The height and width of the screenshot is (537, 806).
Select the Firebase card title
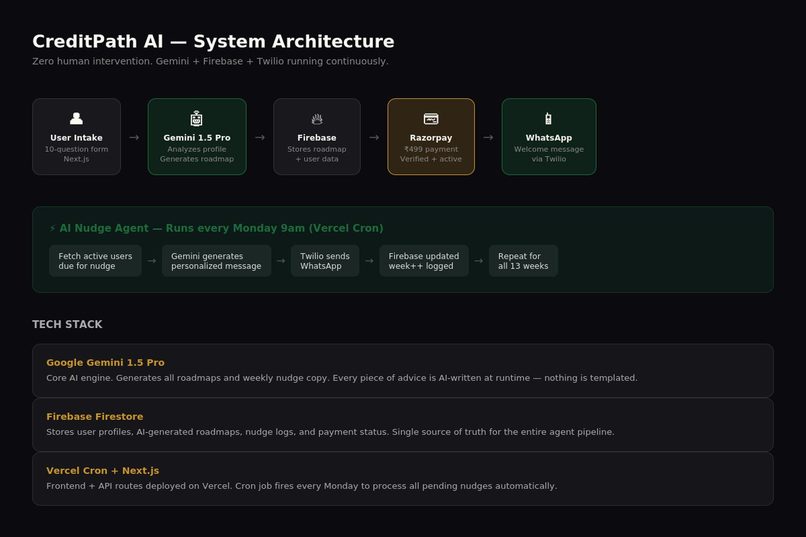click(317, 138)
